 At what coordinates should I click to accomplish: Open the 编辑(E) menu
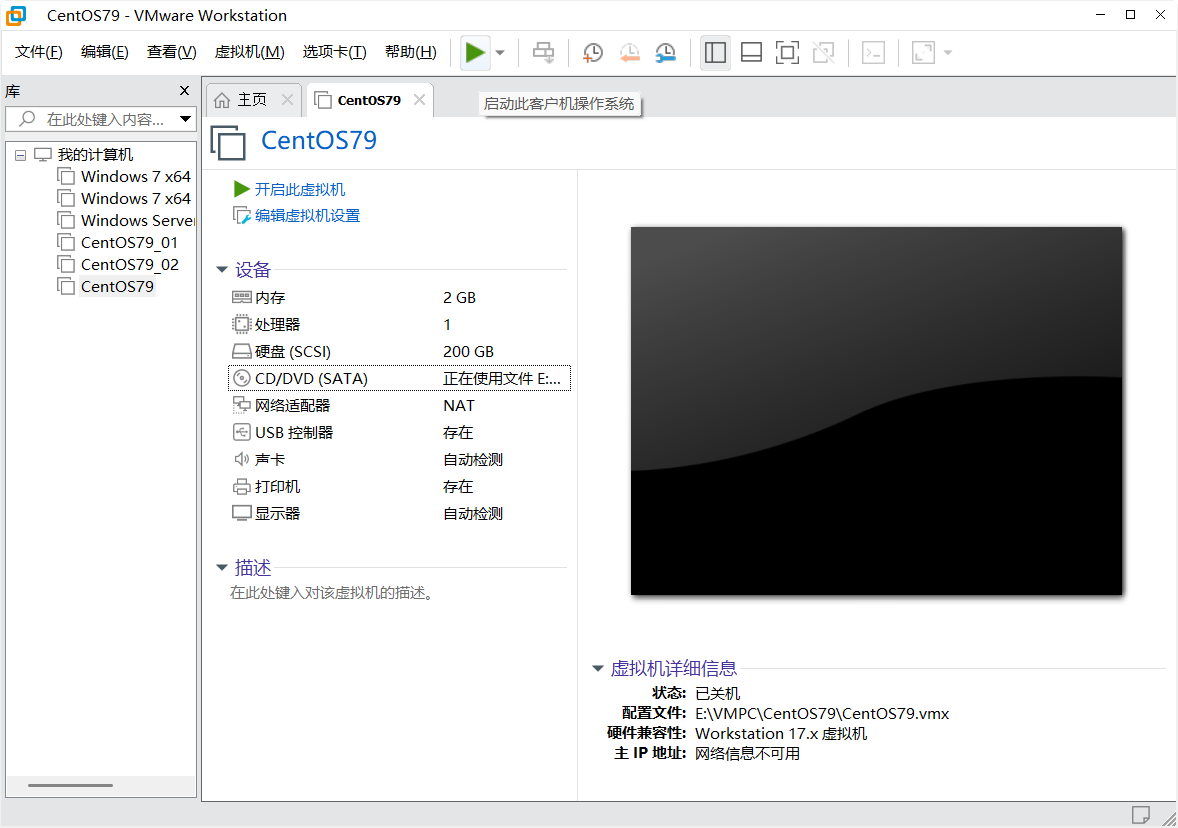pos(104,52)
